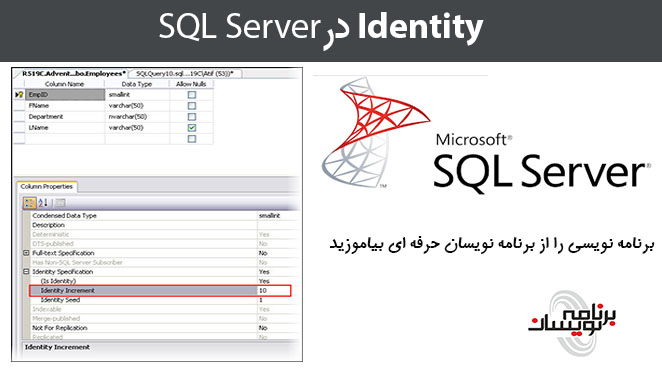Select the Identity Increment property row
The width and height of the screenshot is (662, 371).
160,290
